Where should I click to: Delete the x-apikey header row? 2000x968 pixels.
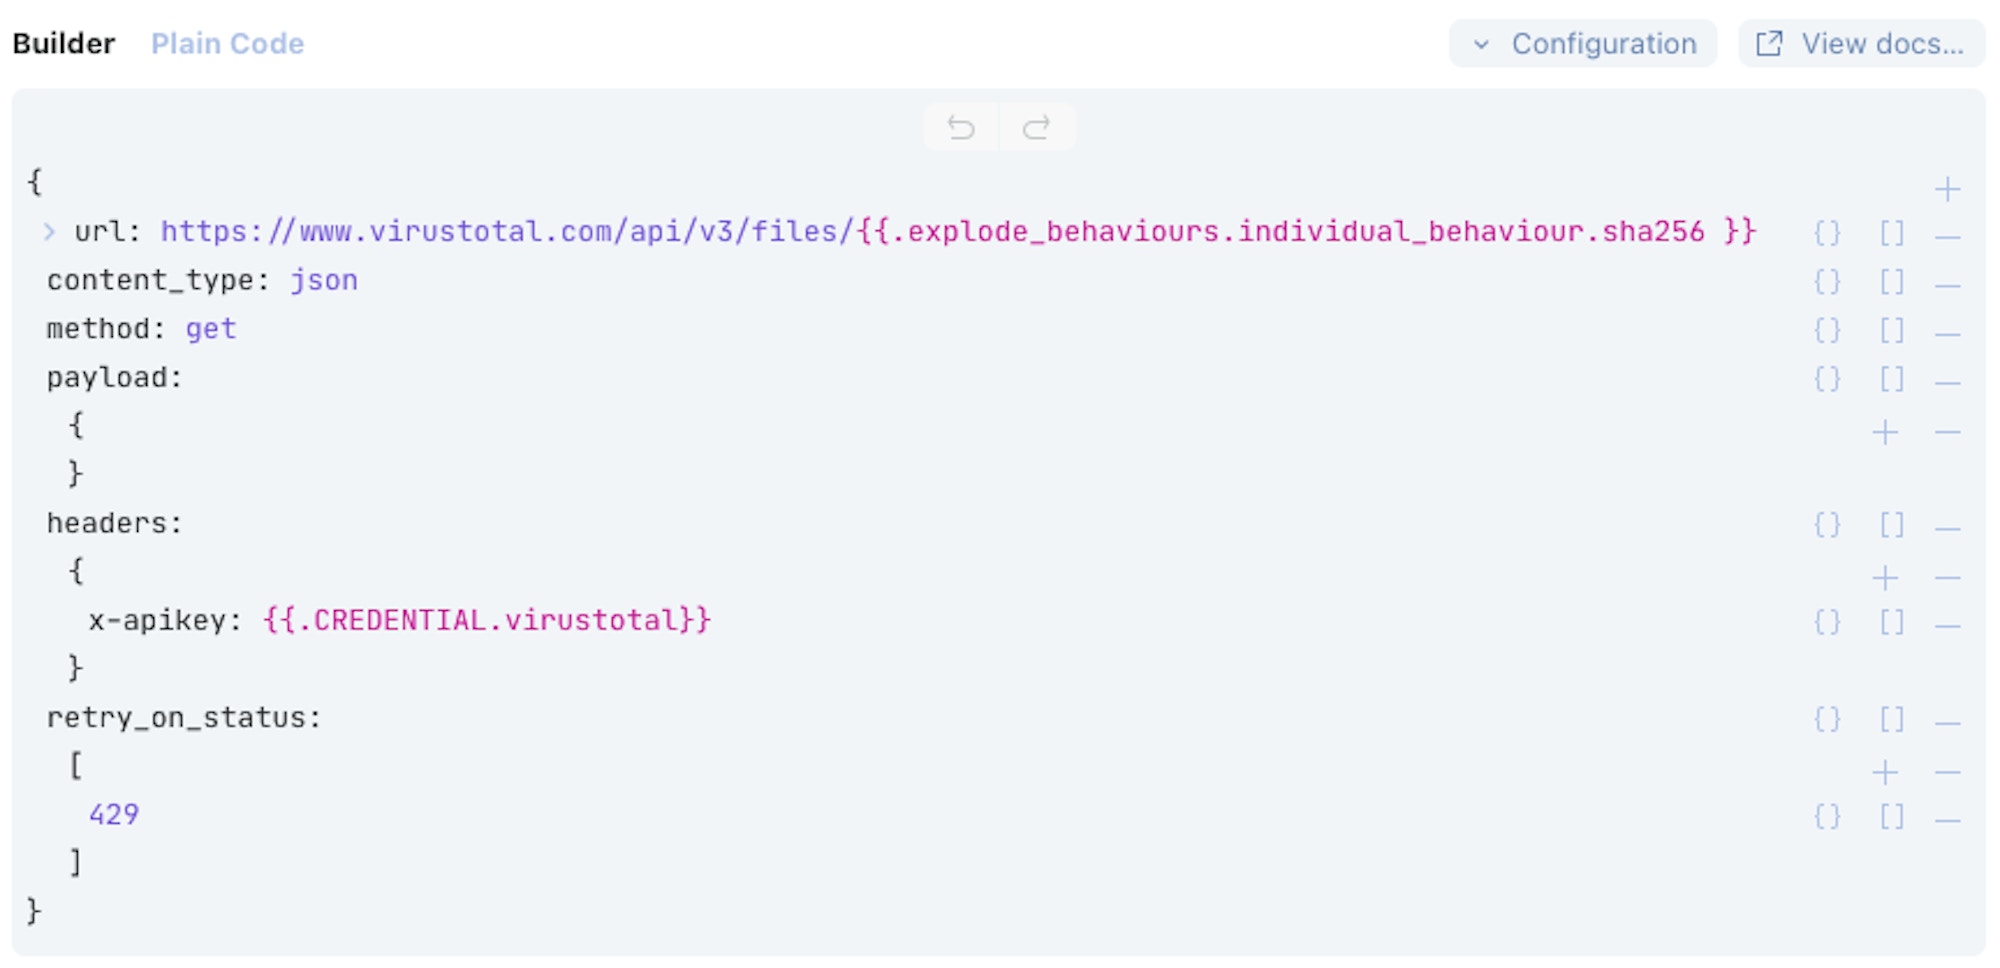tap(1947, 626)
